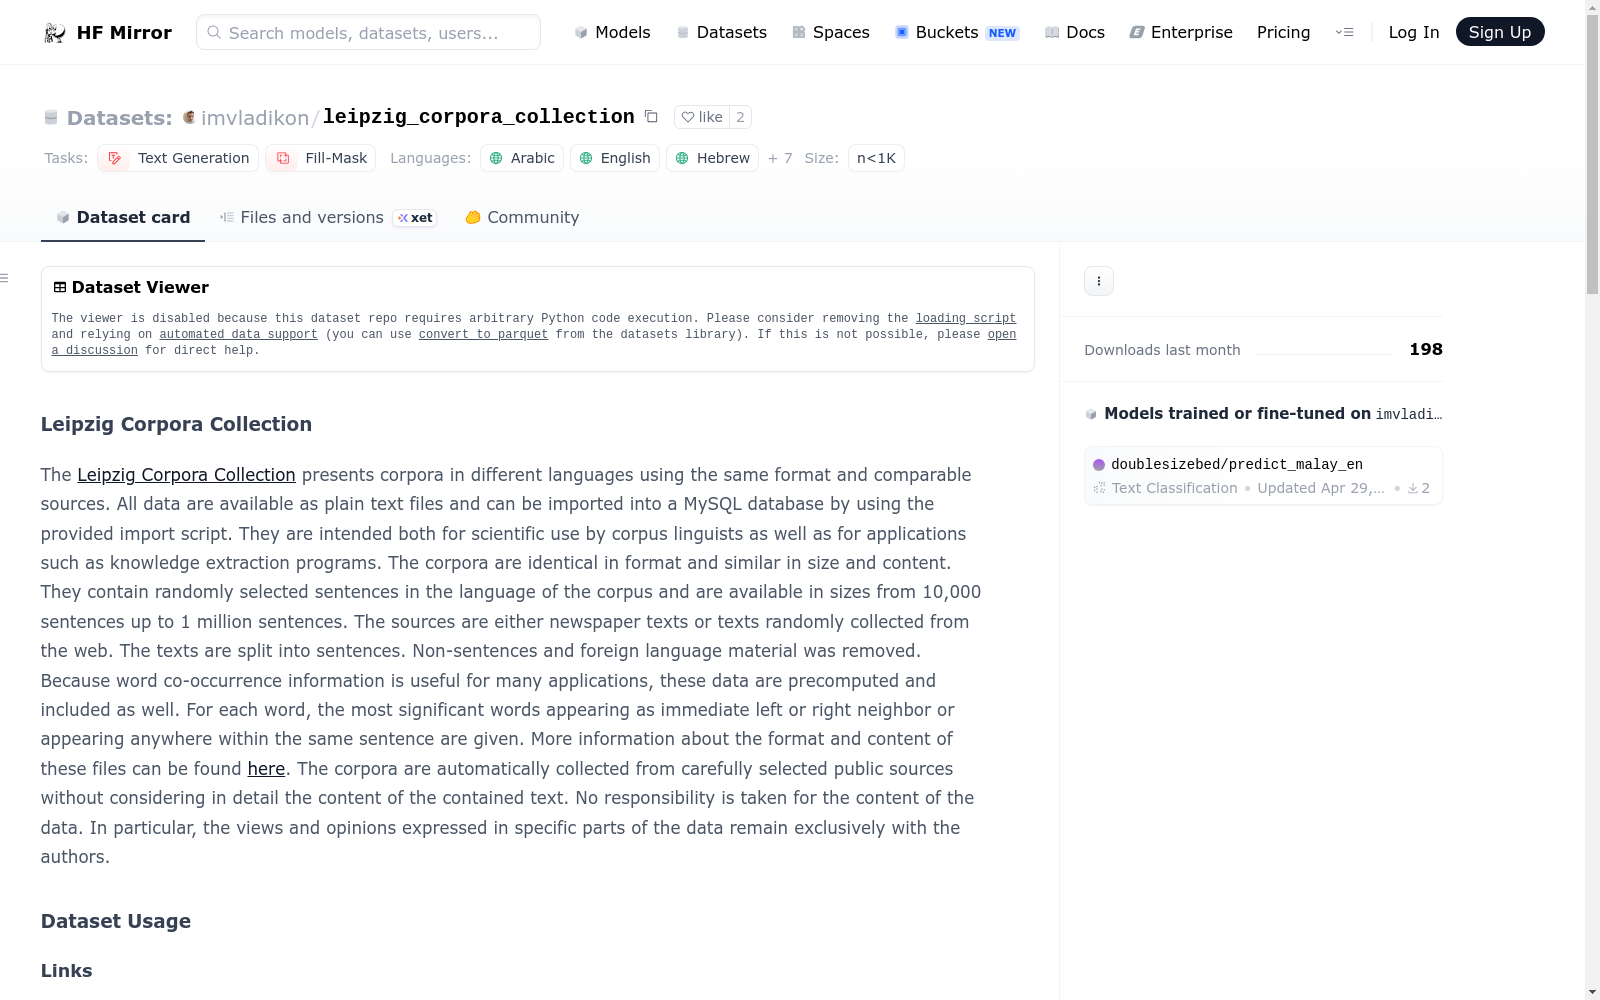
Task: Open the three-dot dataset options menu
Action: click(1099, 281)
